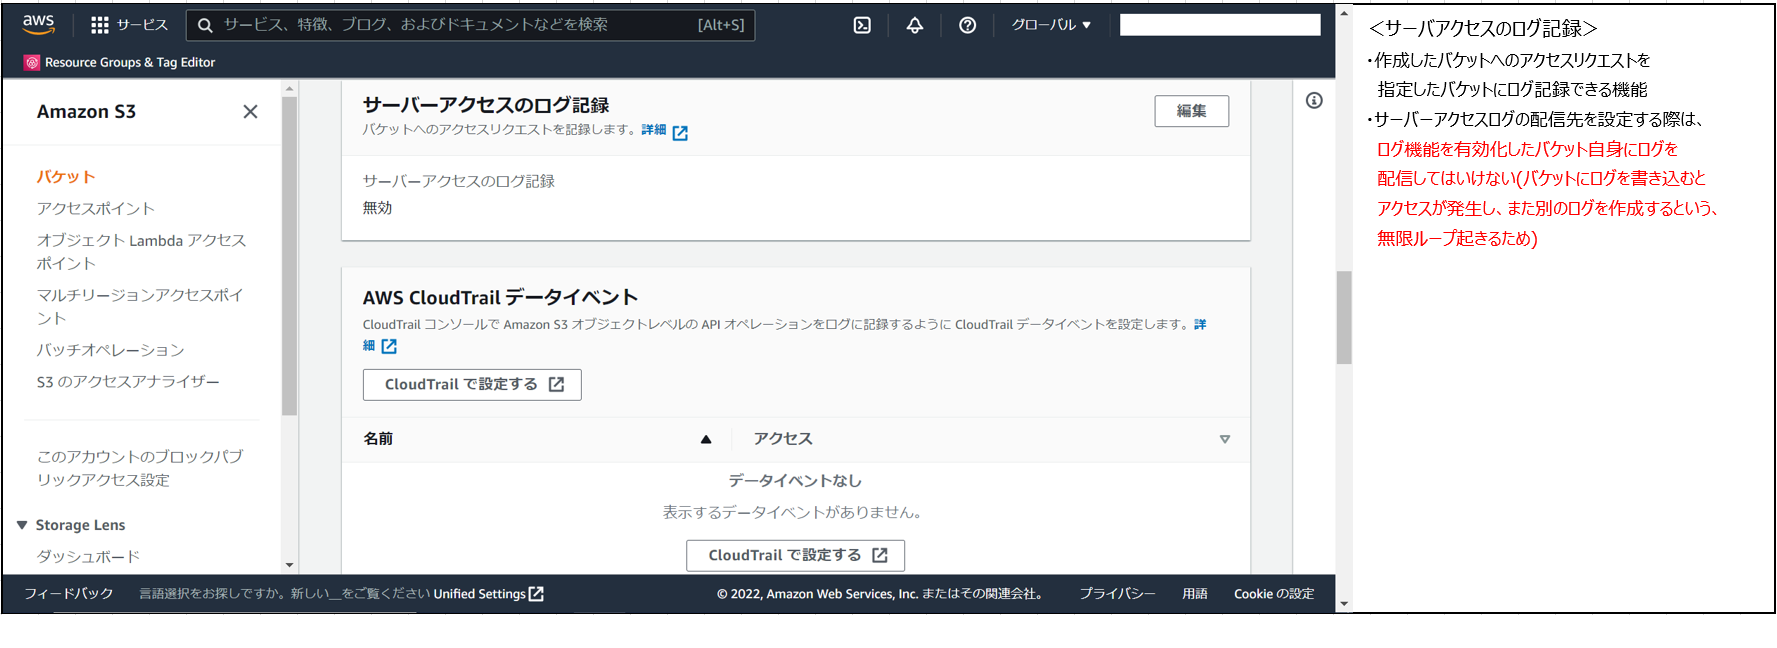This screenshot has width=1777, height=648.
Task: Click the lower CloudTrail で設定する button
Action: click(x=795, y=556)
